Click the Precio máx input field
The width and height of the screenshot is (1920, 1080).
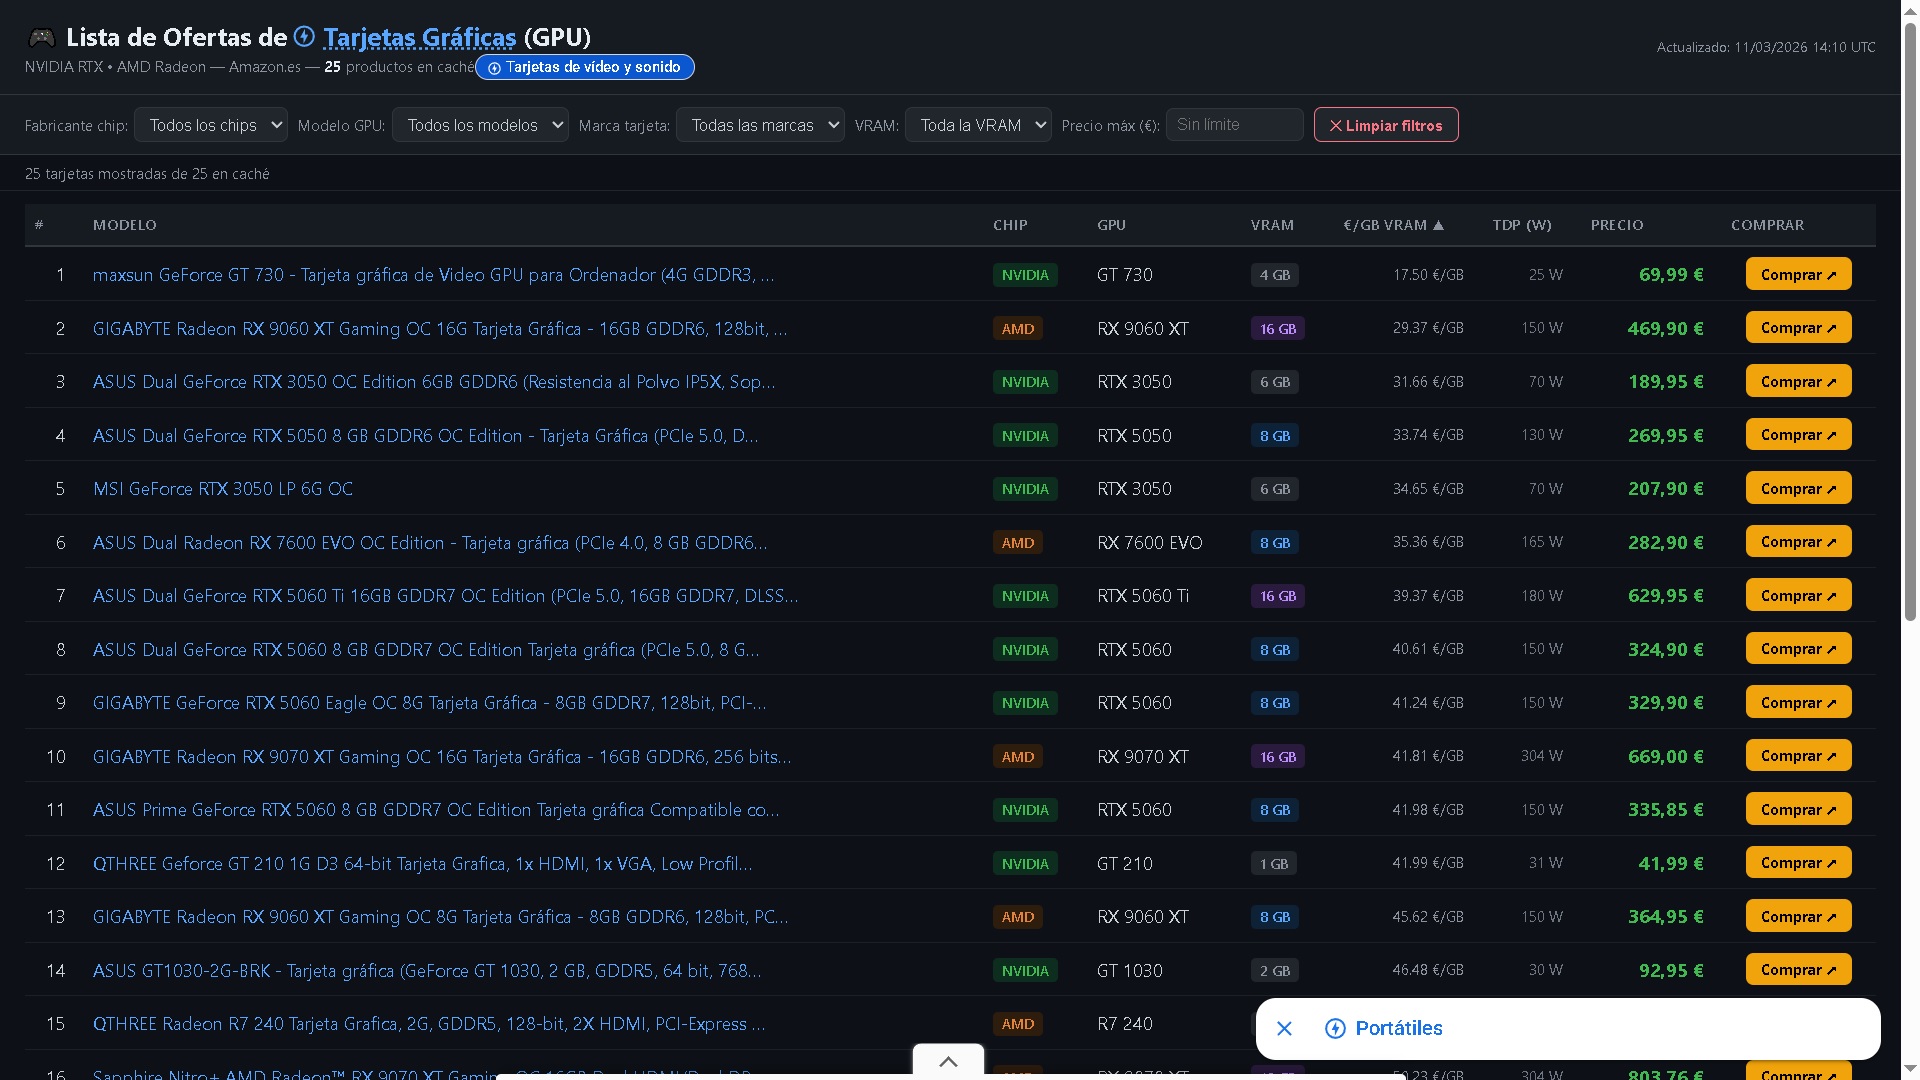pos(1234,125)
